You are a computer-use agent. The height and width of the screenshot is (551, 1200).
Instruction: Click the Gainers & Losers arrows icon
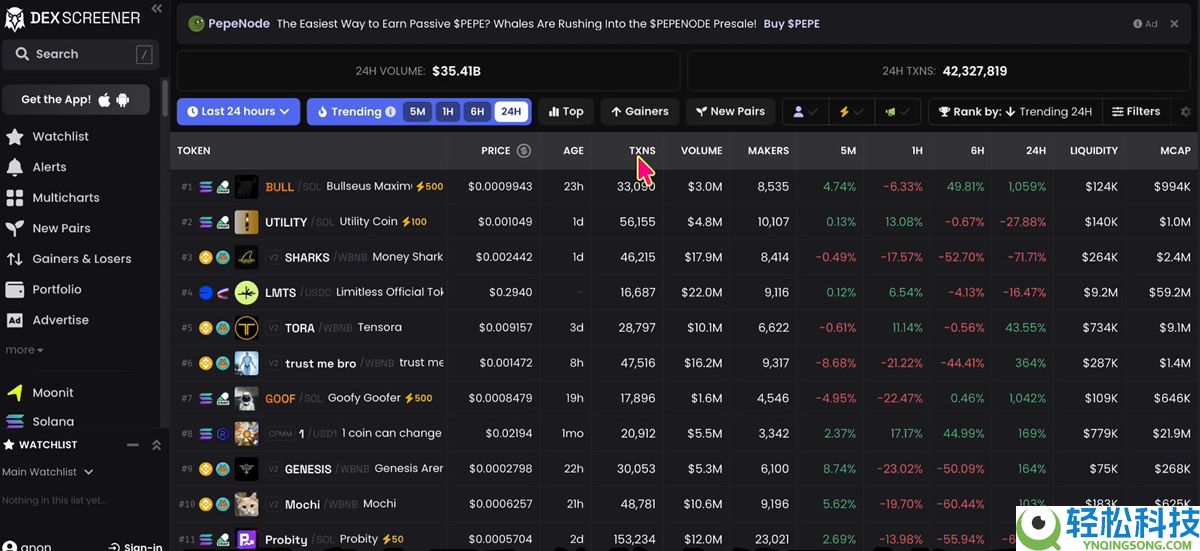(14, 259)
